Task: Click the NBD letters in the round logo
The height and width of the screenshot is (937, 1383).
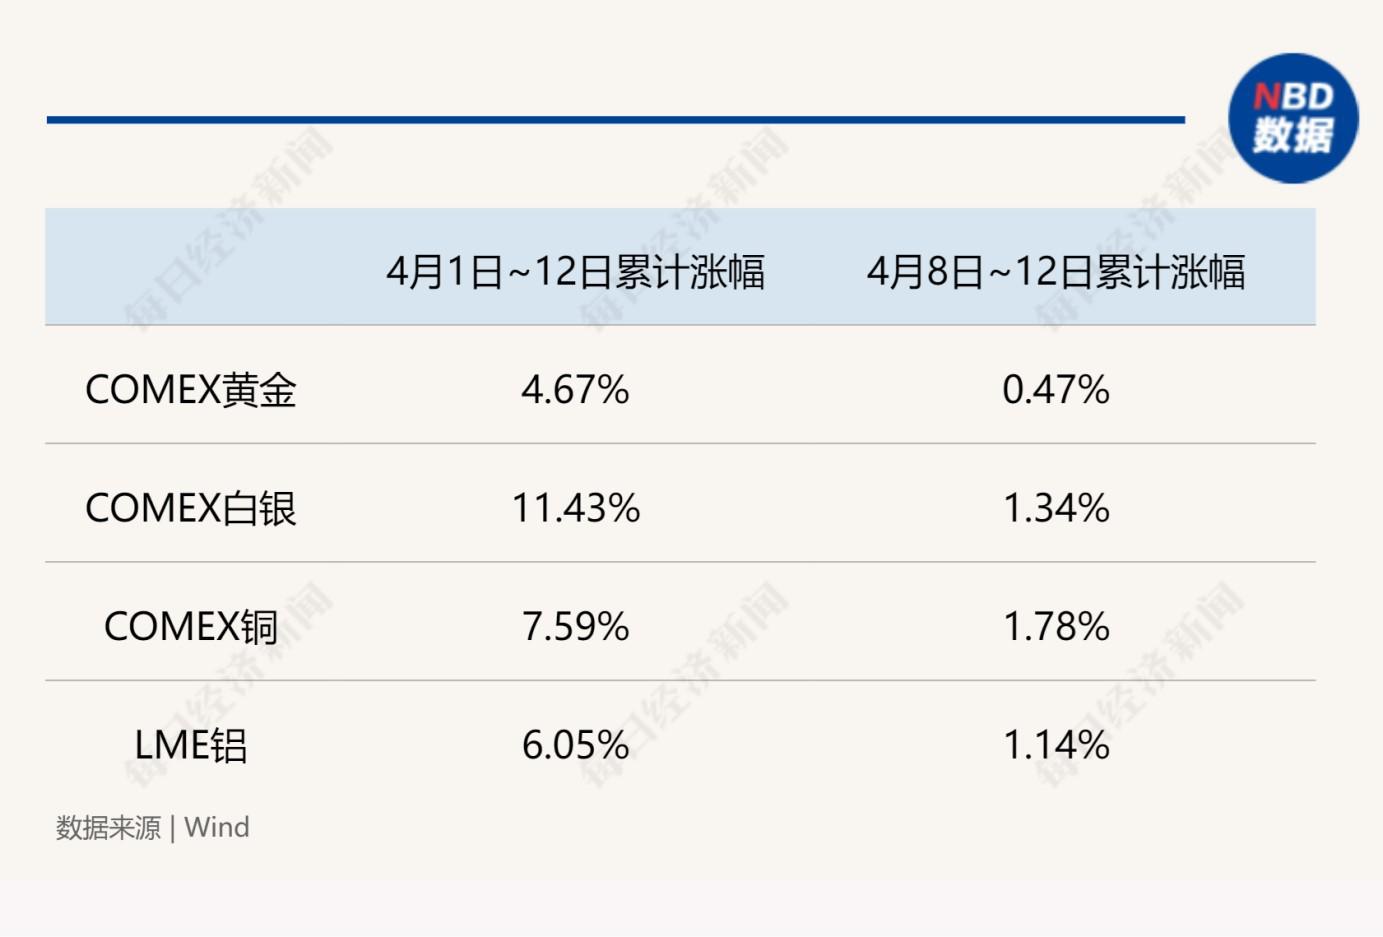Action: (1293, 97)
